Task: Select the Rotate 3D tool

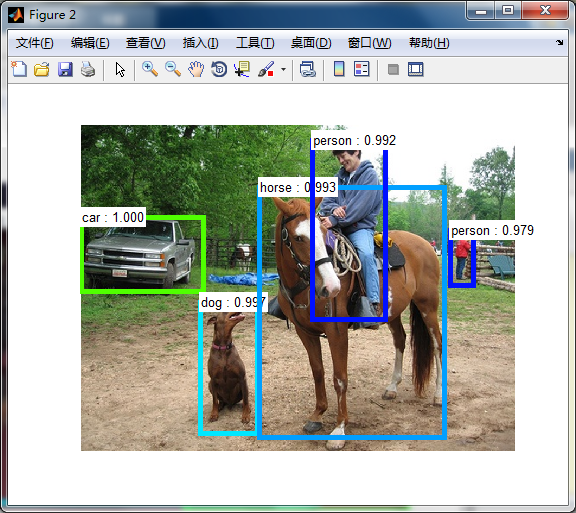Action: [x=219, y=69]
